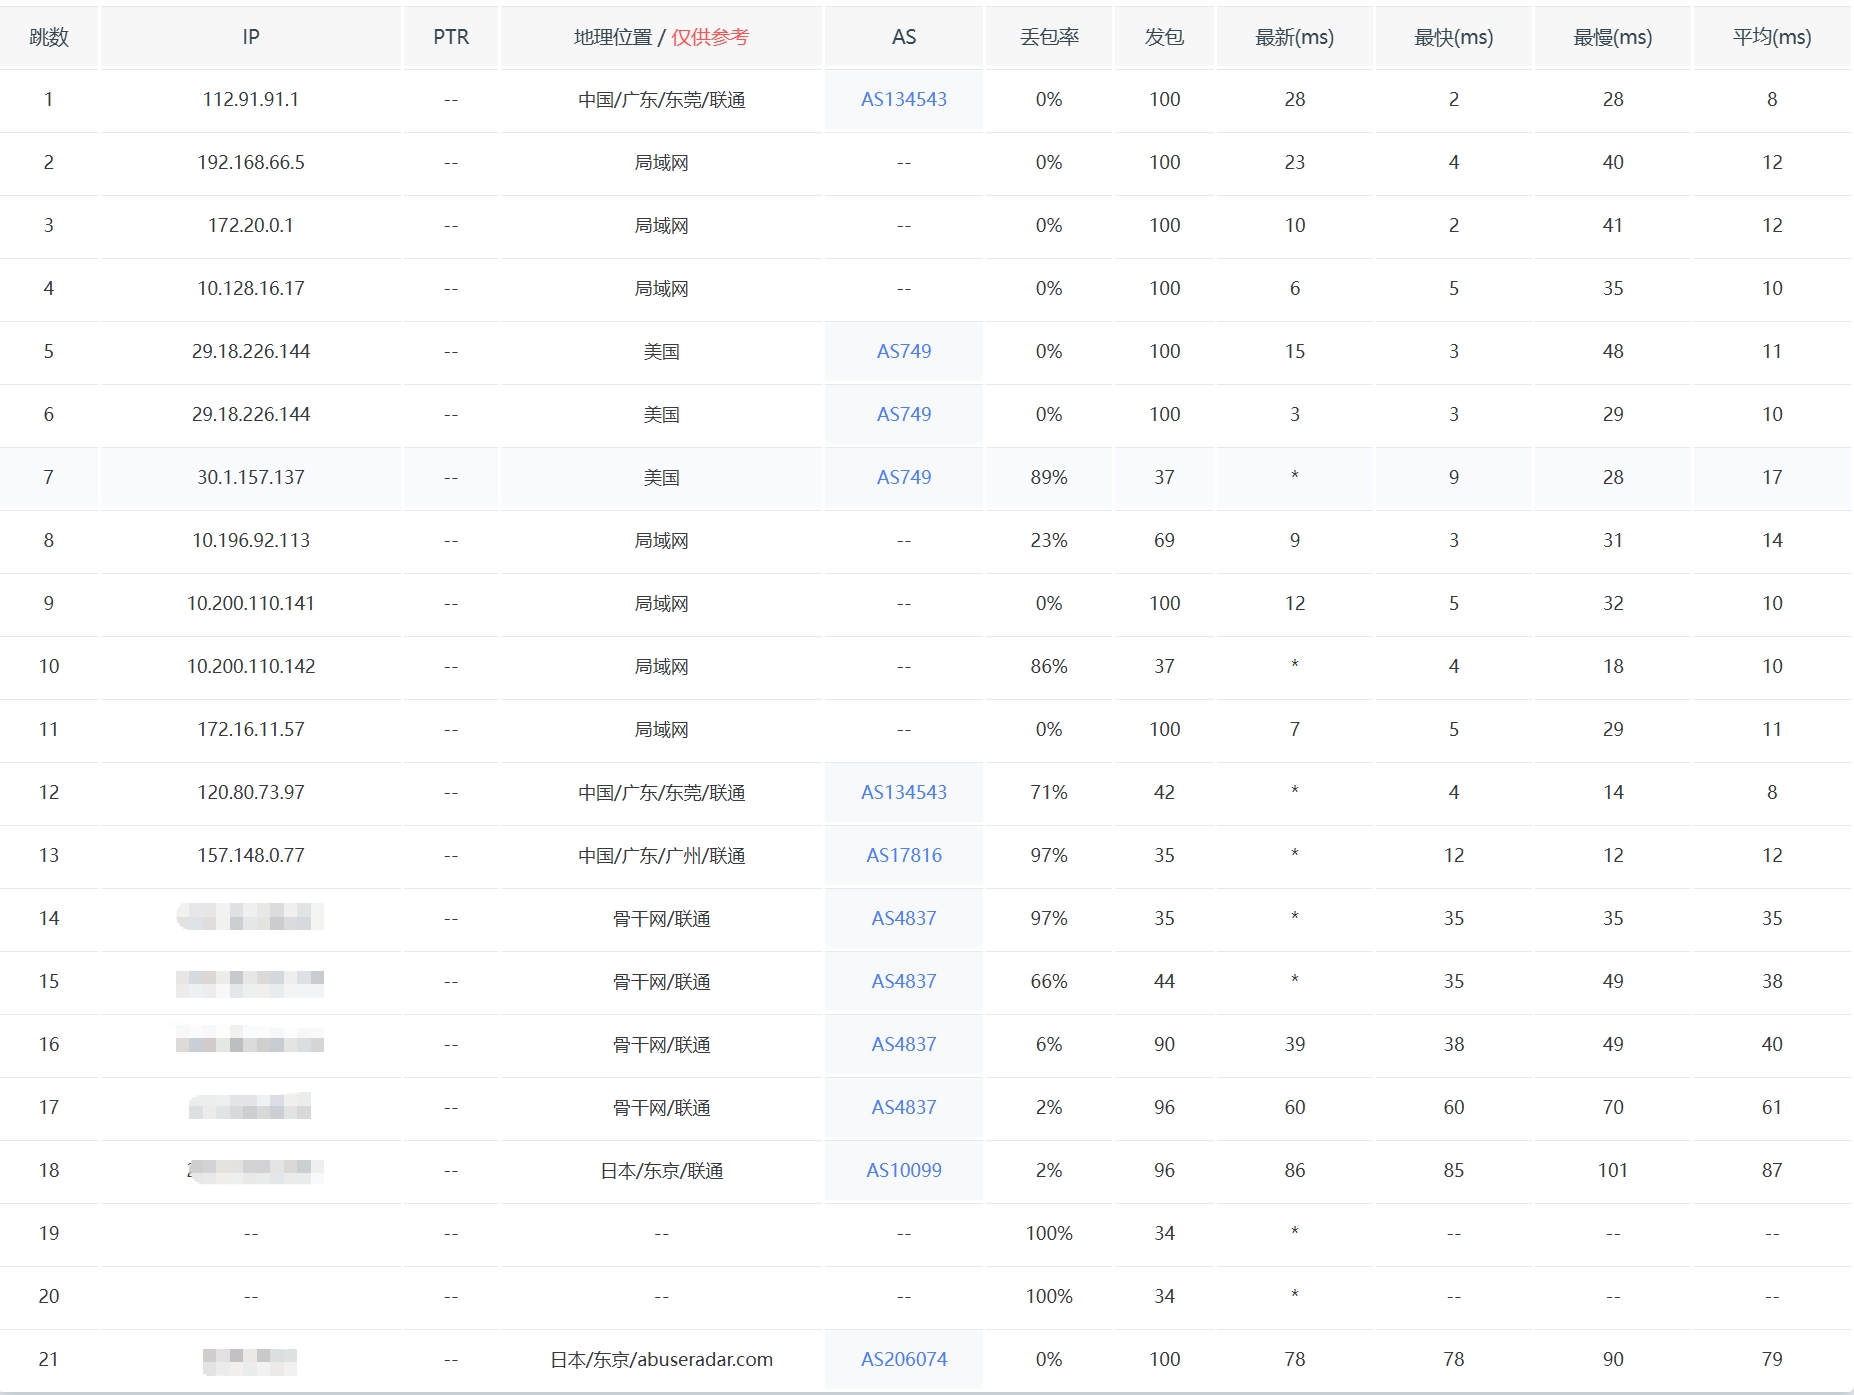The image size is (1854, 1395).
Task: Click the 6% packet loss value
Action: tap(1049, 1044)
